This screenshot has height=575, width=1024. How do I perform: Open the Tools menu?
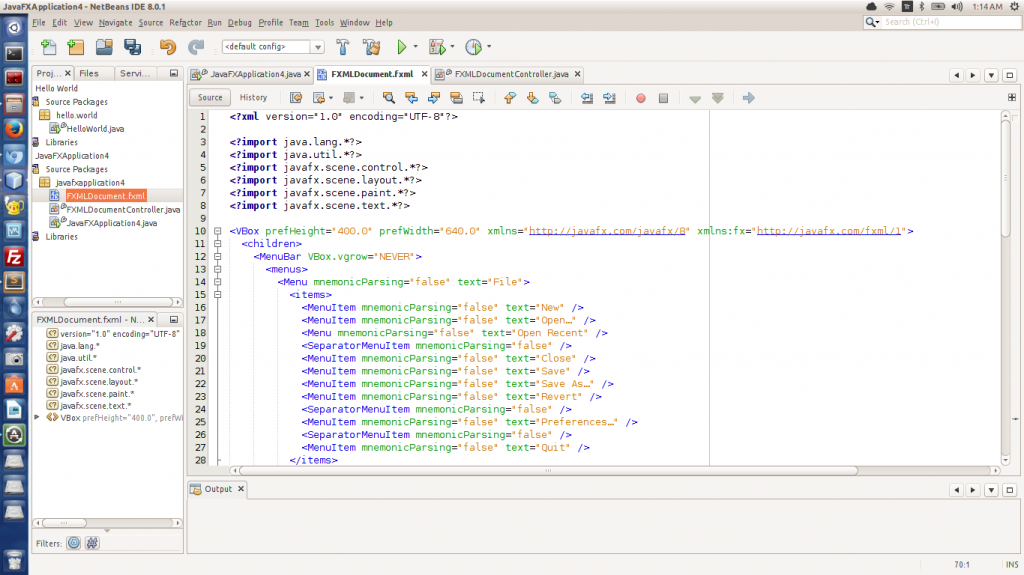(x=325, y=22)
